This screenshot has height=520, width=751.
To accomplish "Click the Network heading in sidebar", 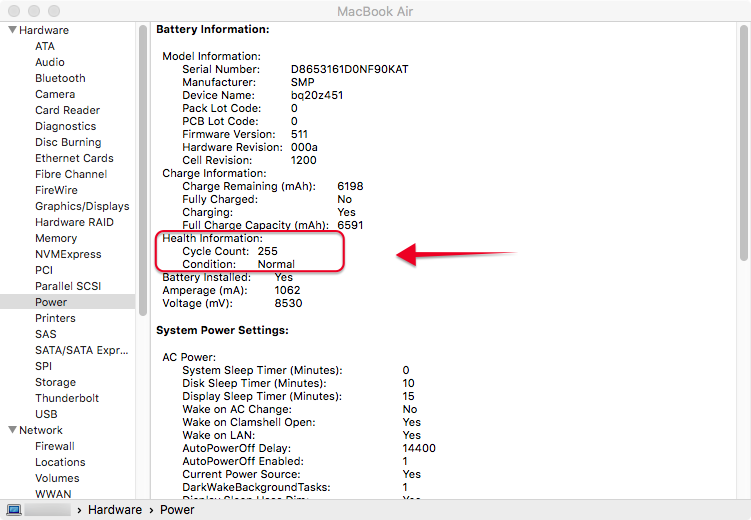I will pyautogui.click(x=41, y=430).
